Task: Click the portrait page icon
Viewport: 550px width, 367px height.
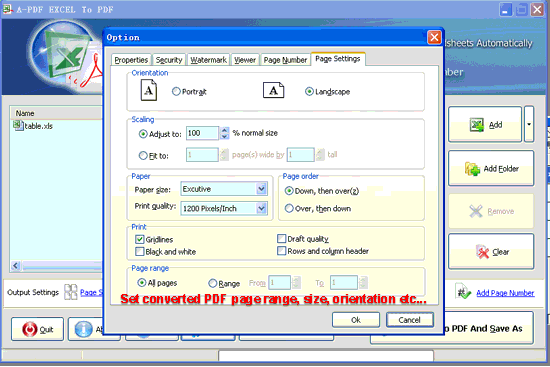Action: pyautogui.click(x=149, y=90)
